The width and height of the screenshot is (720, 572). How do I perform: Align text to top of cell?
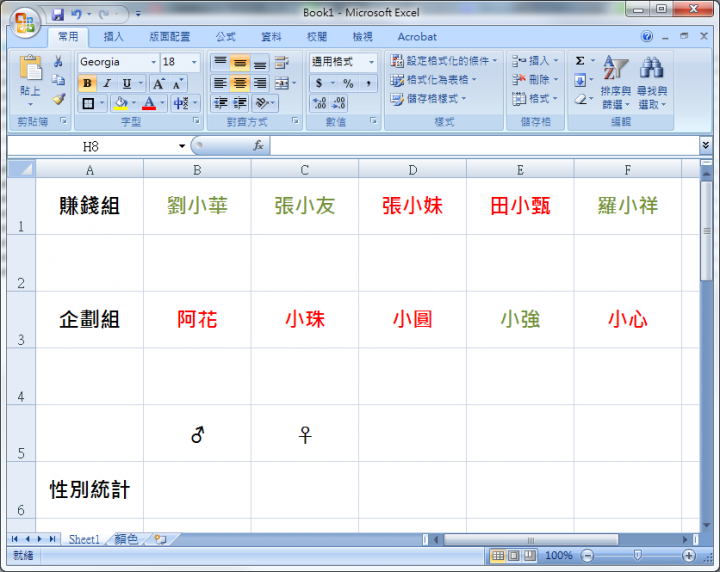[220, 62]
